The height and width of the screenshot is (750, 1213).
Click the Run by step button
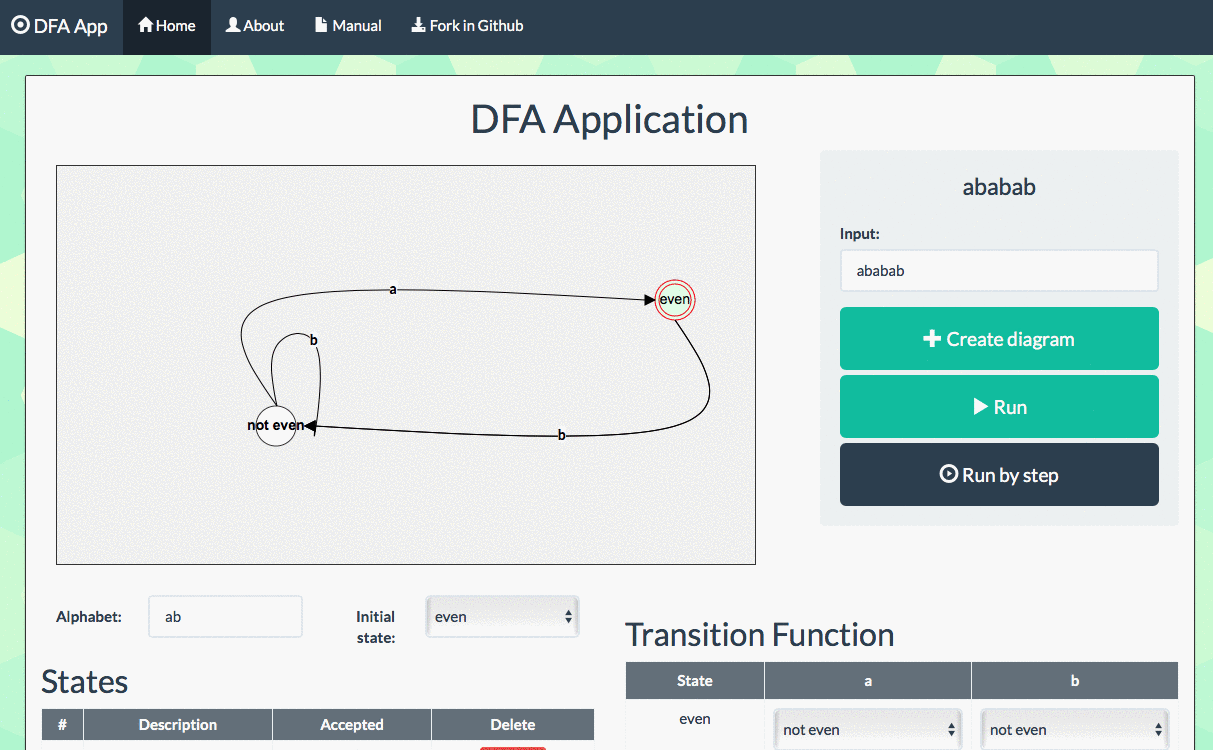tap(999, 474)
